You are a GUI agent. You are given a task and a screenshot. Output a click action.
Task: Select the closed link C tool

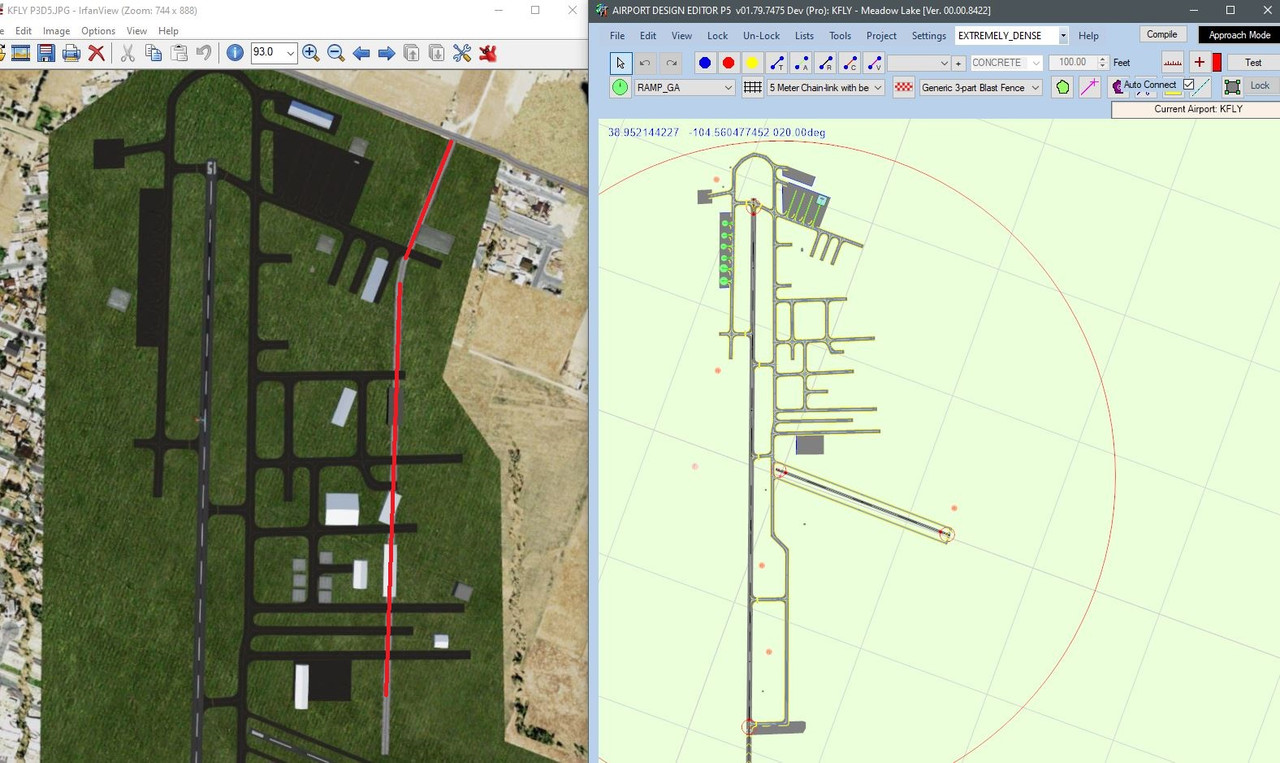point(849,63)
